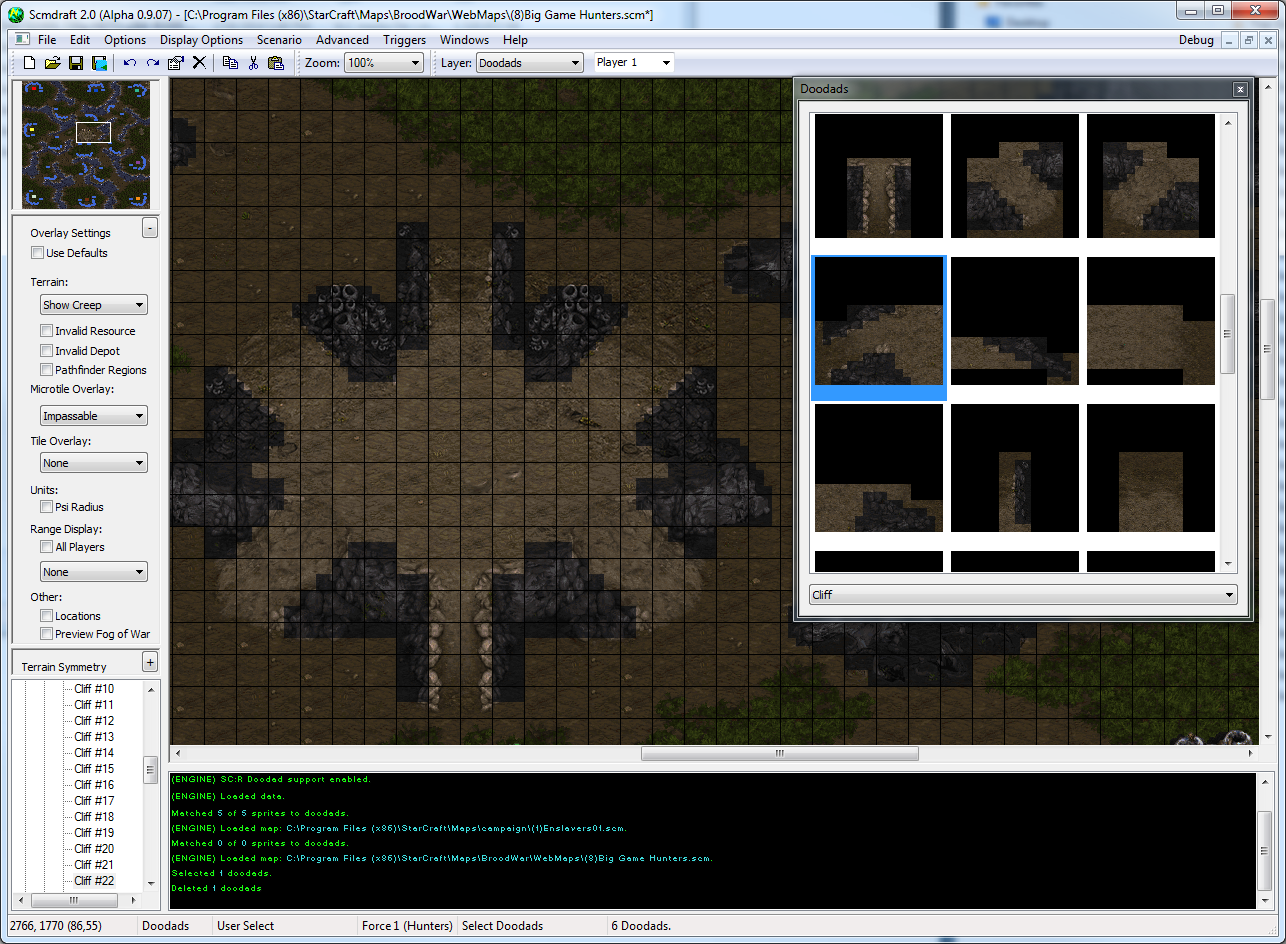Viewport: 1286px width, 944px height.
Task: Click the Doodads palette vertical scrollbar thumb
Action: click(x=1228, y=333)
